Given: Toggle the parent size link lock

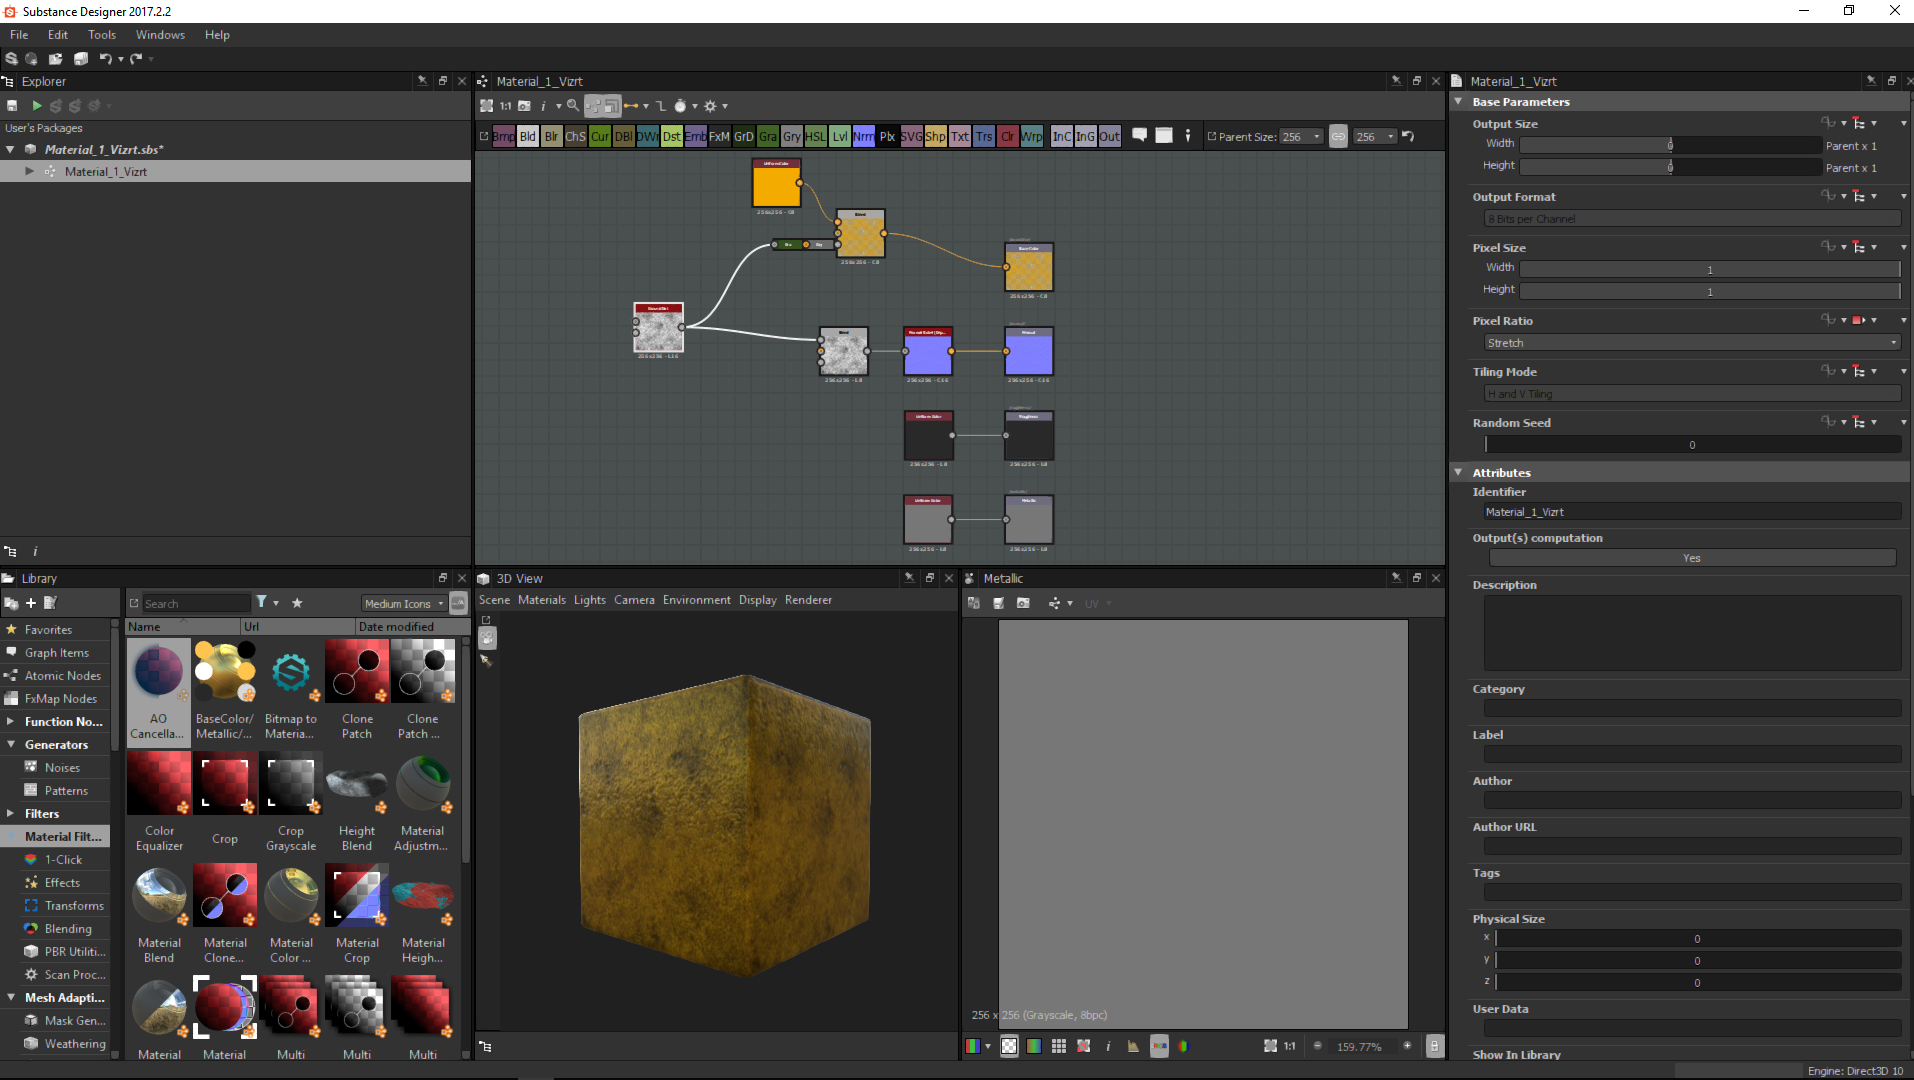Looking at the screenshot, I should pos(1338,137).
